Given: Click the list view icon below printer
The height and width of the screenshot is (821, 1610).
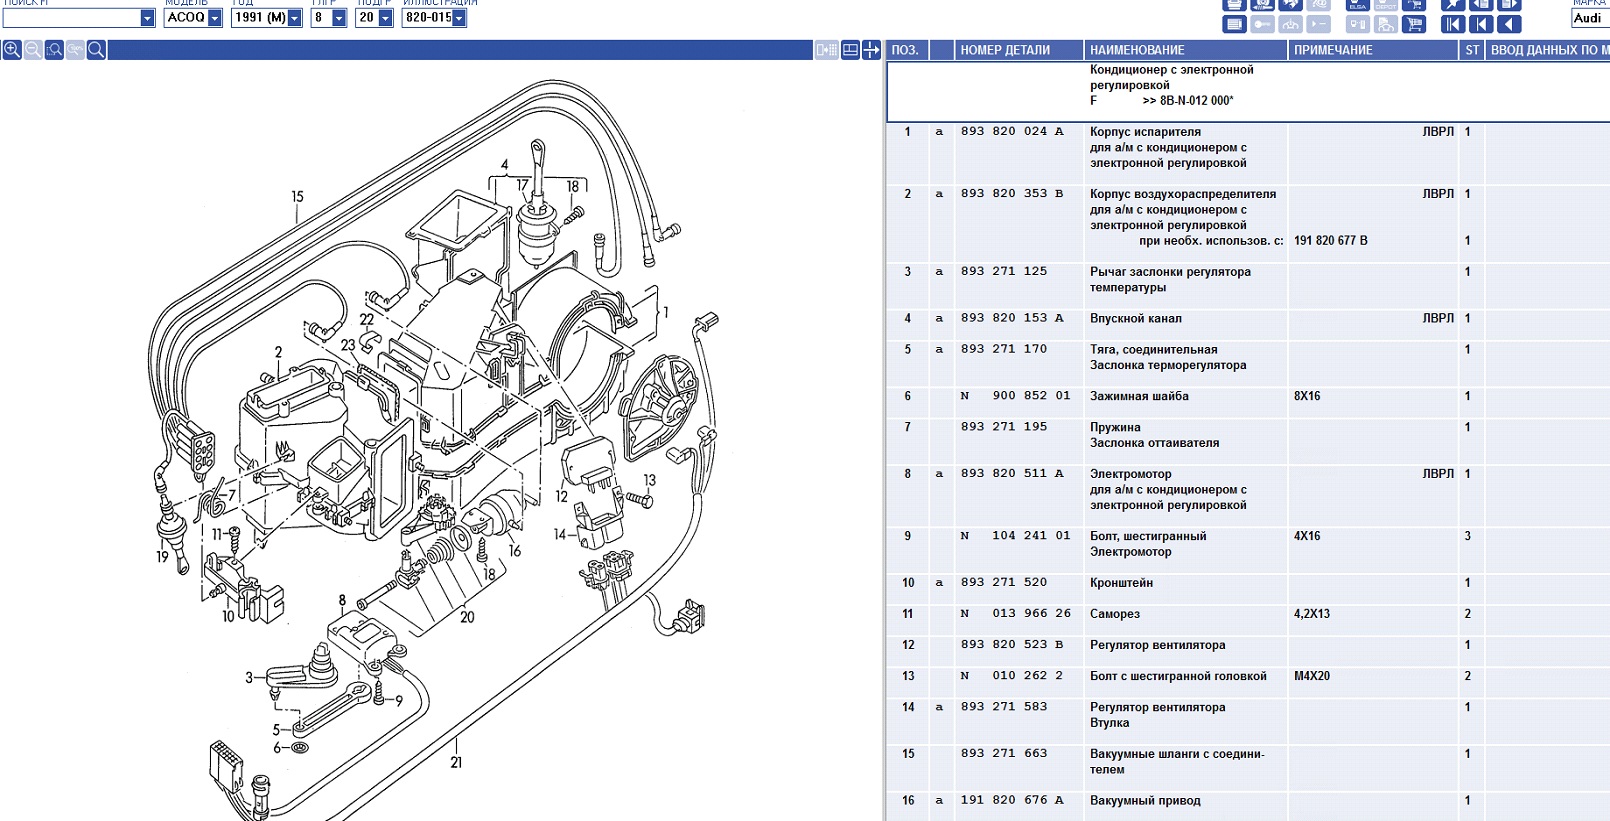Looking at the screenshot, I should (x=1234, y=25).
